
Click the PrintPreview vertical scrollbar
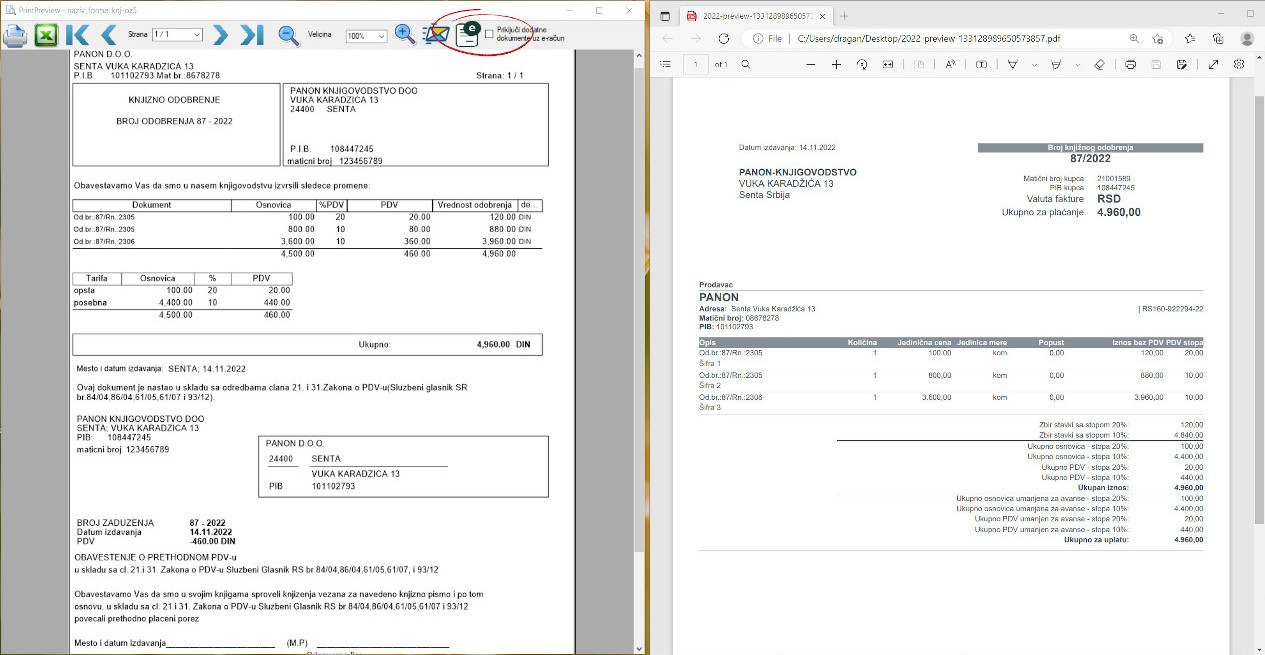point(640,300)
